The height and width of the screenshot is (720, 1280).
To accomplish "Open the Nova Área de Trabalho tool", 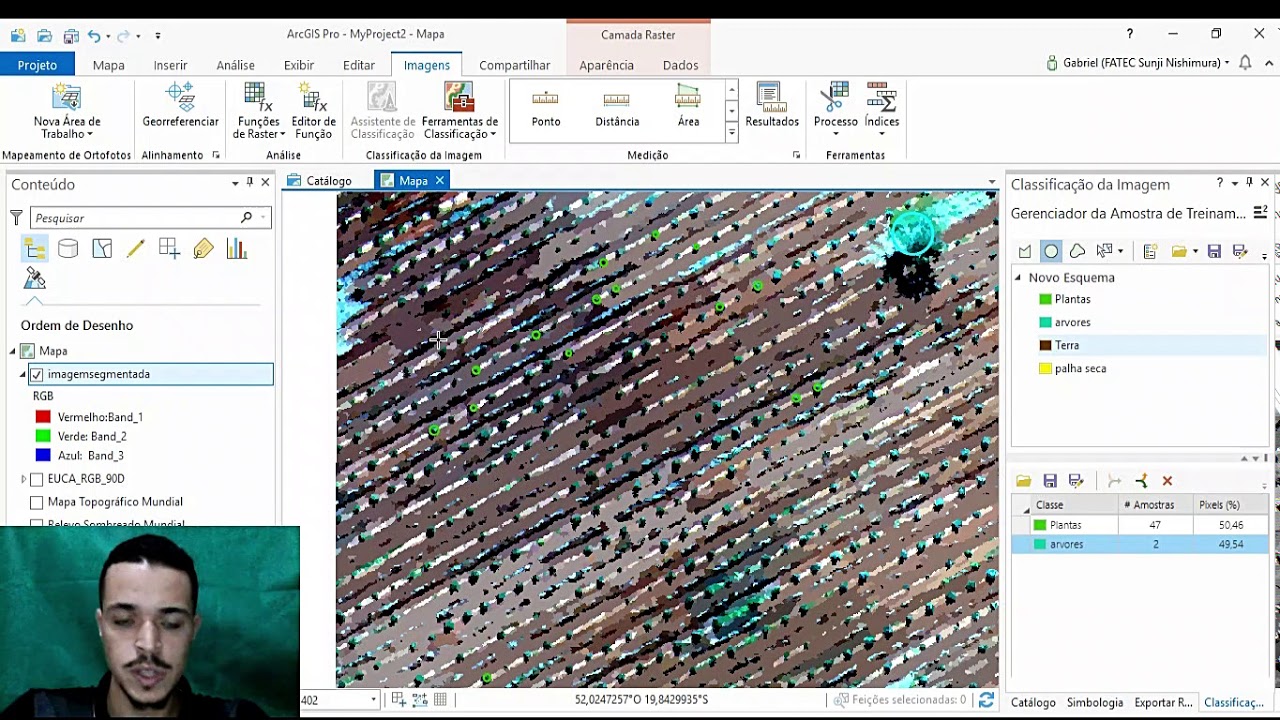I will (67, 111).
